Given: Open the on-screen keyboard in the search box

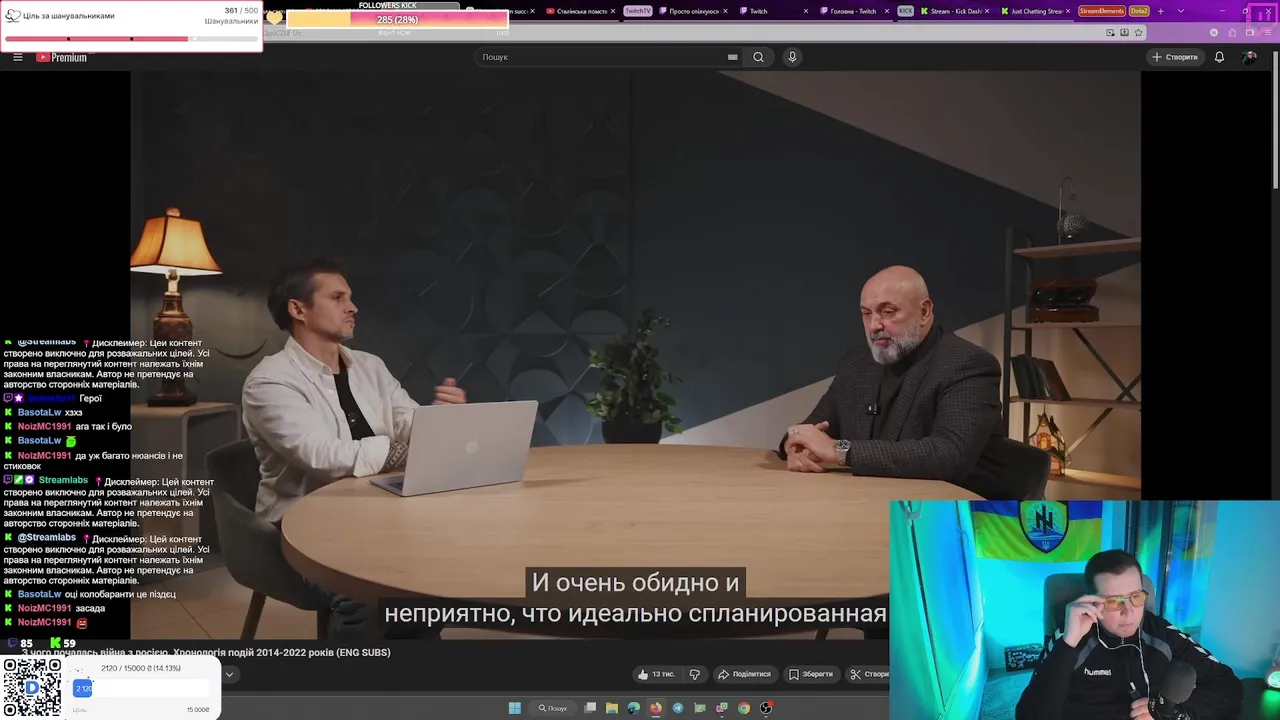Looking at the screenshot, I should tap(733, 57).
